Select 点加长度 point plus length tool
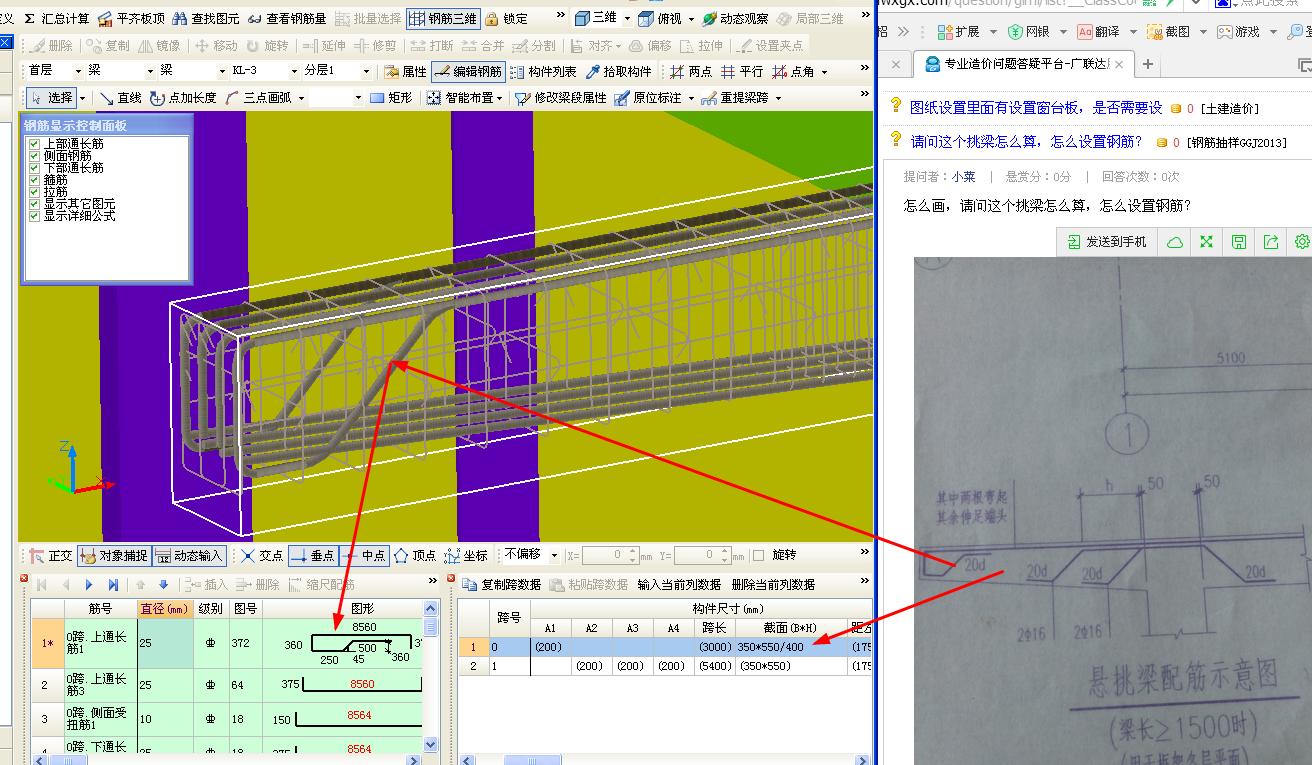 pyautogui.click(x=183, y=98)
